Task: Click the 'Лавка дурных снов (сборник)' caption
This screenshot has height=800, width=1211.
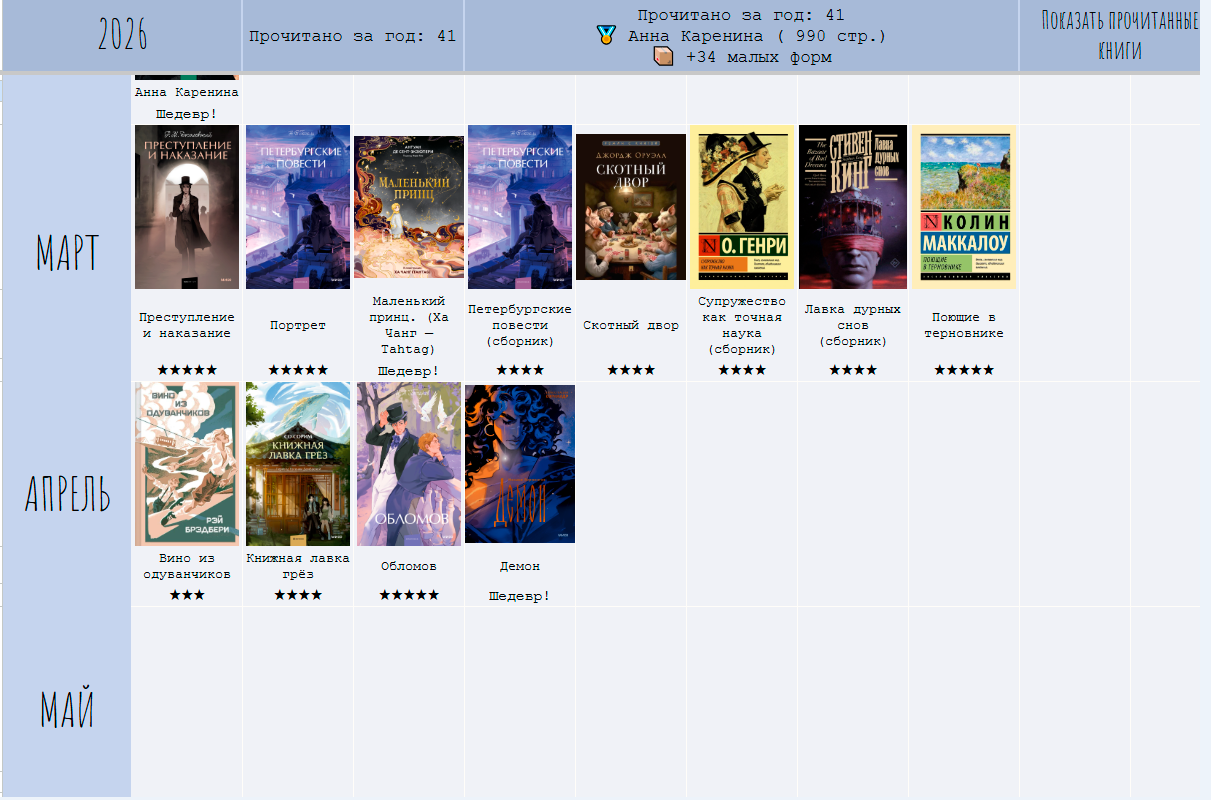Action: tap(853, 325)
